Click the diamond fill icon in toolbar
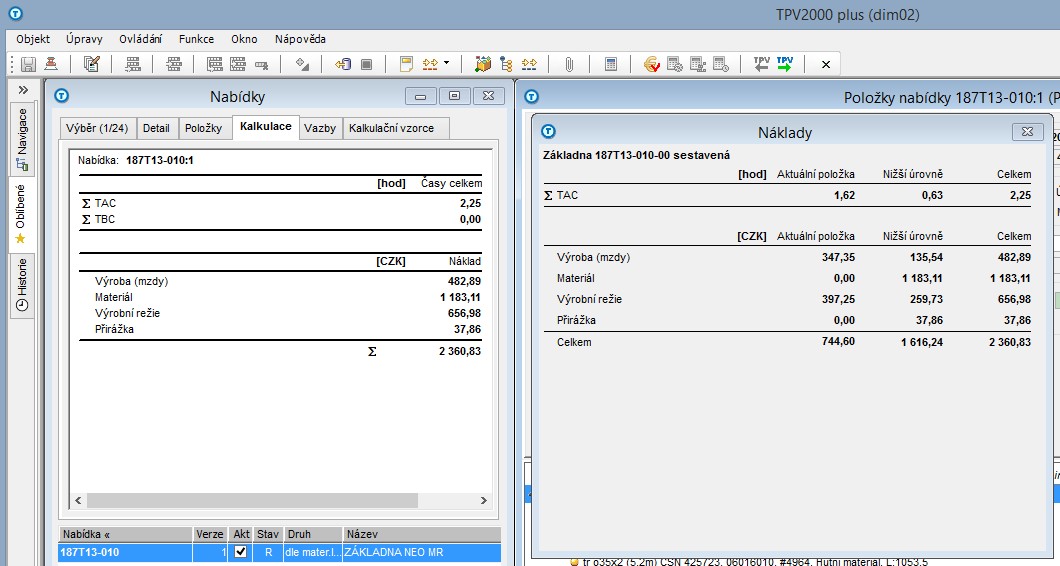The image size is (1060, 566). 302,64
